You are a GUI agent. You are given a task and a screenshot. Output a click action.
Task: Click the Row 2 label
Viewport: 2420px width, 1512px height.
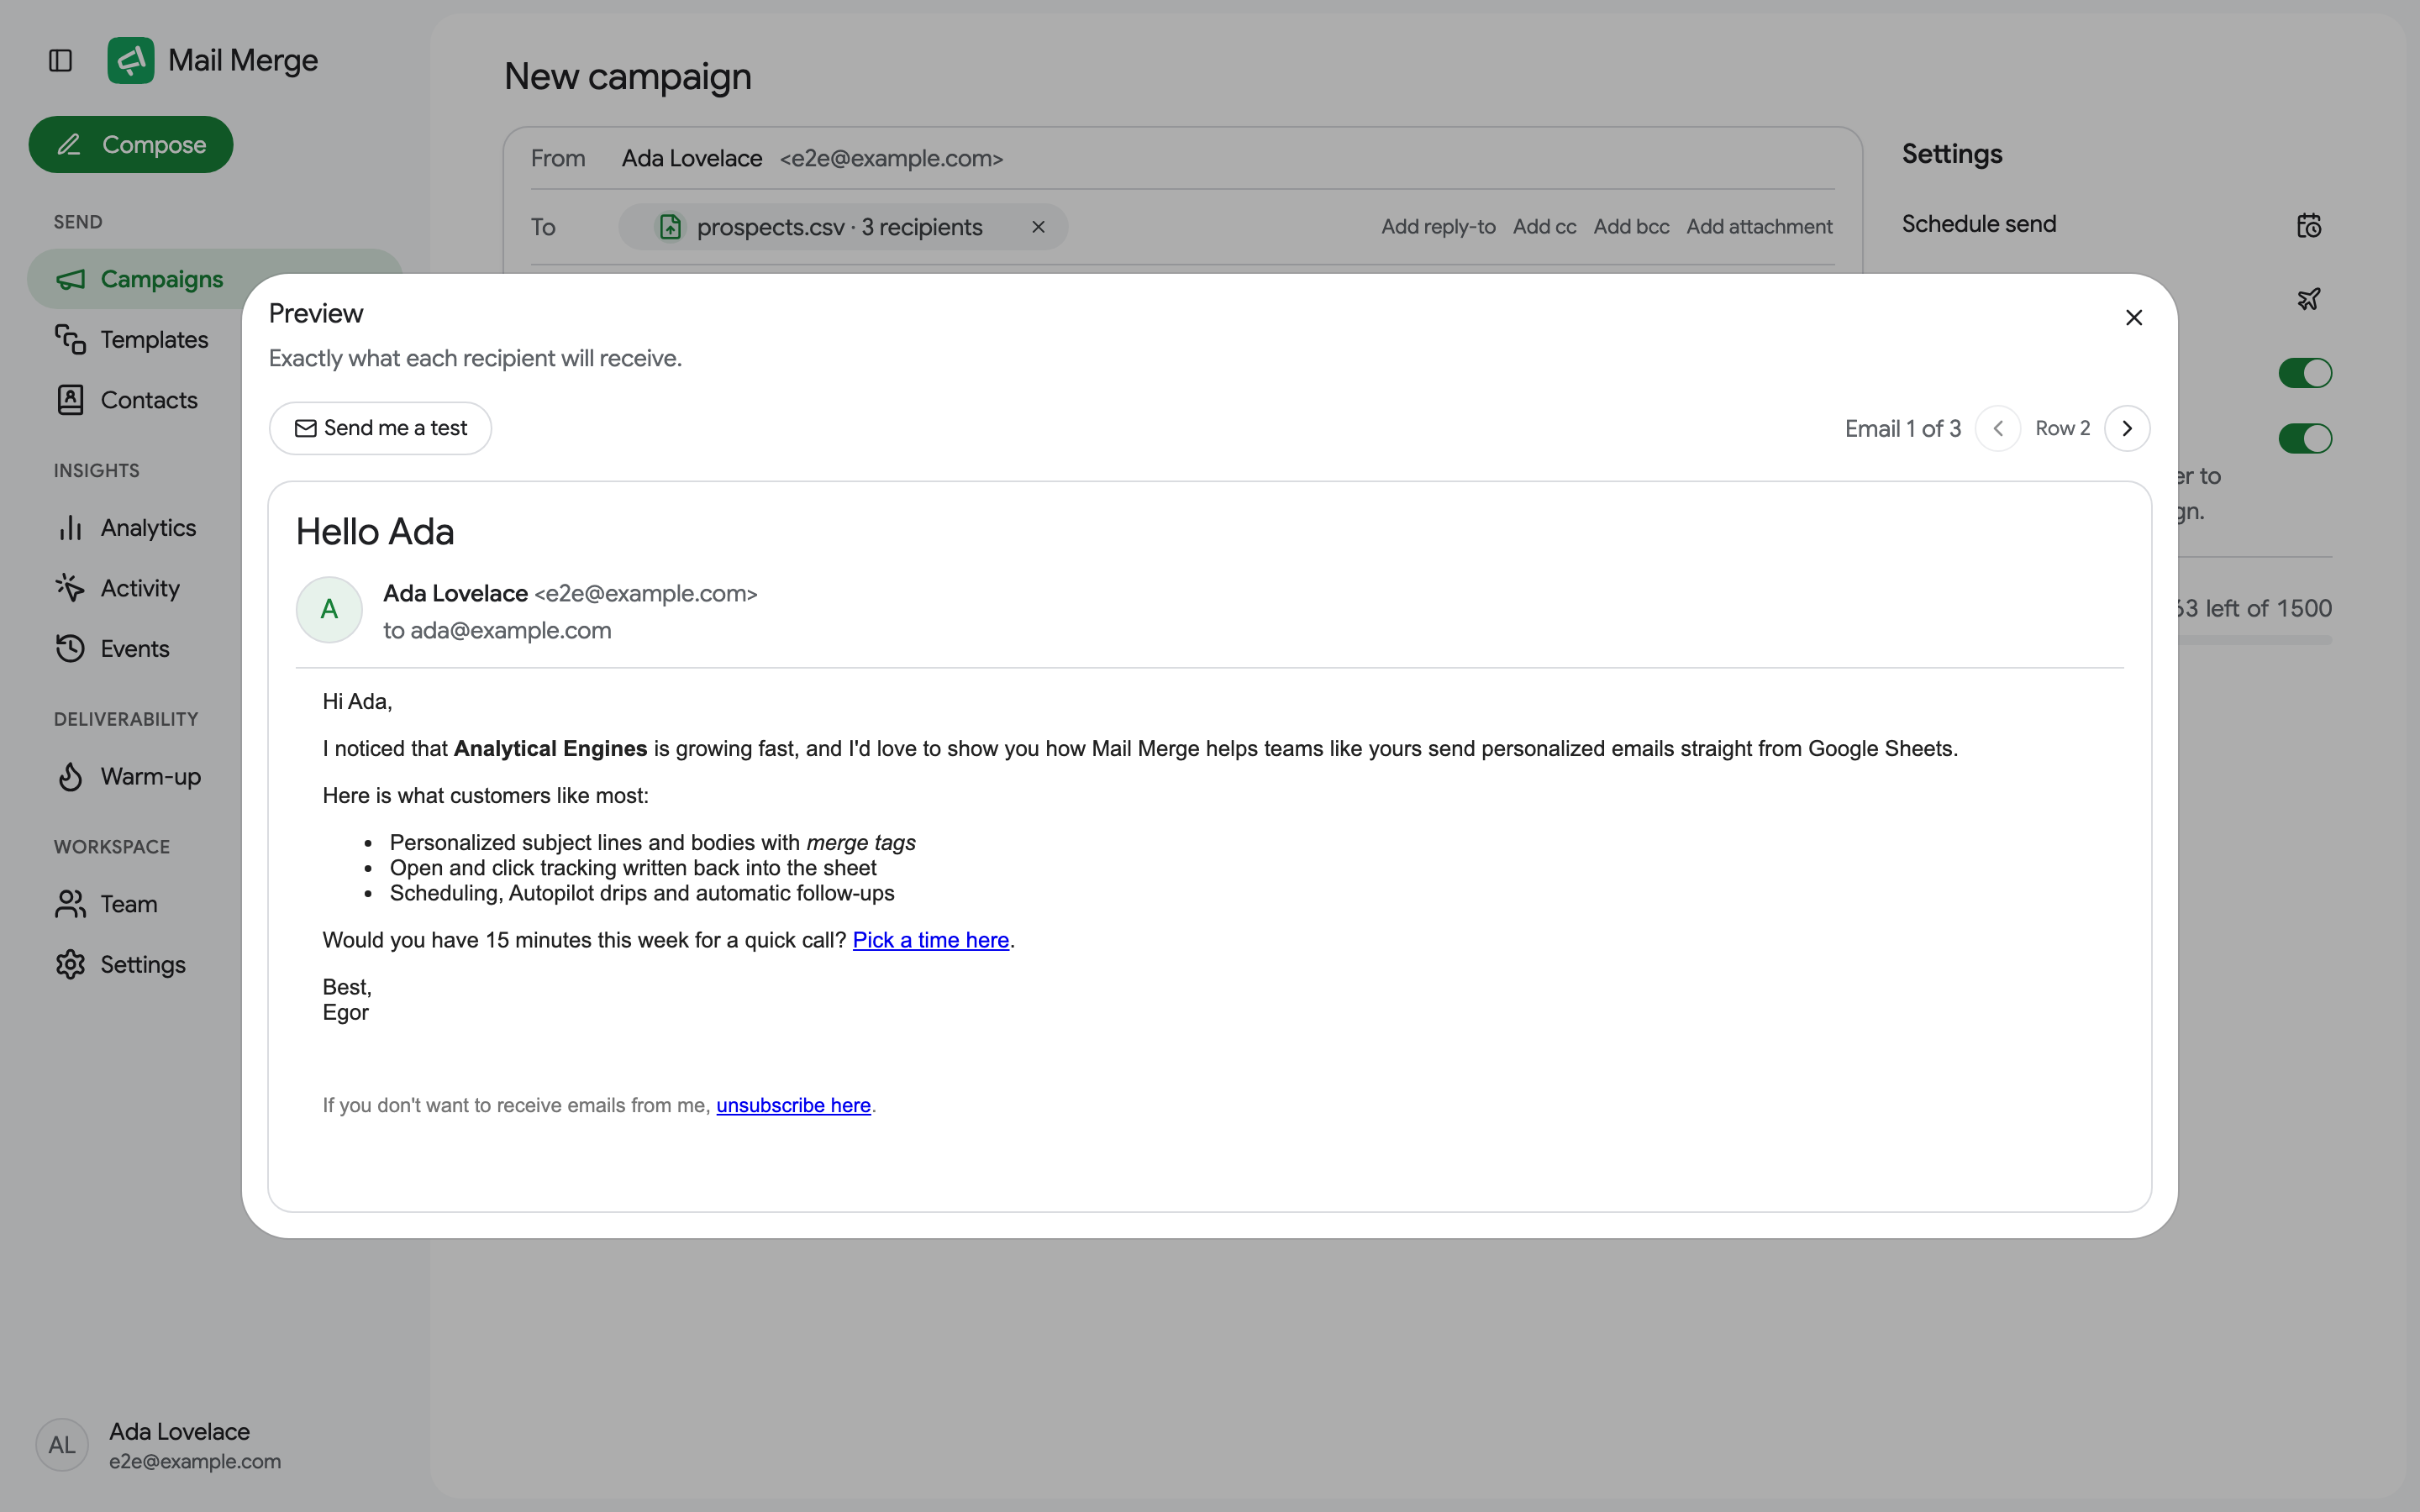click(x=2063, y=428)
